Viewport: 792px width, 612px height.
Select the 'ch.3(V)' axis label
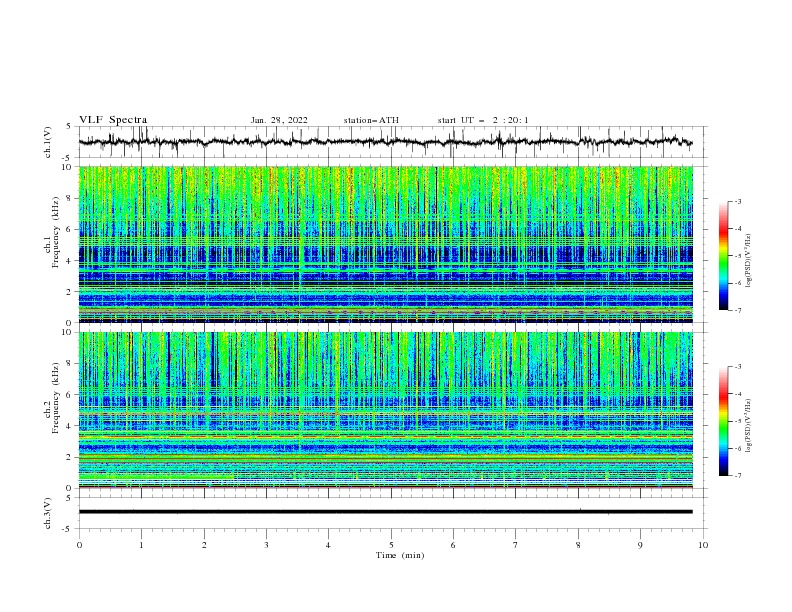[48, 513]
